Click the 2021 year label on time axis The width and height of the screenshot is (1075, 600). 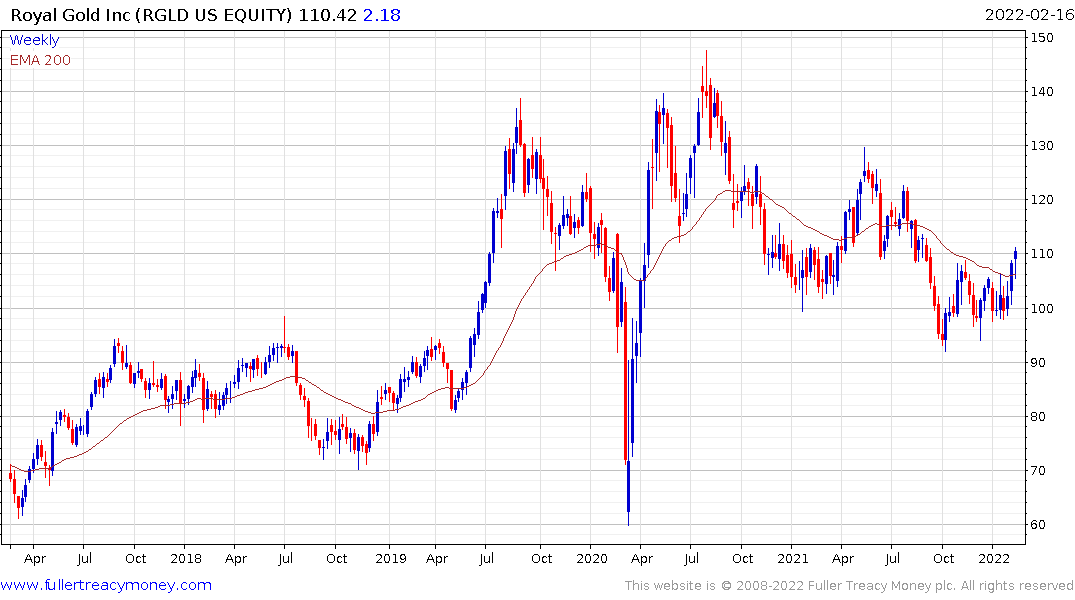pos(793,558)
